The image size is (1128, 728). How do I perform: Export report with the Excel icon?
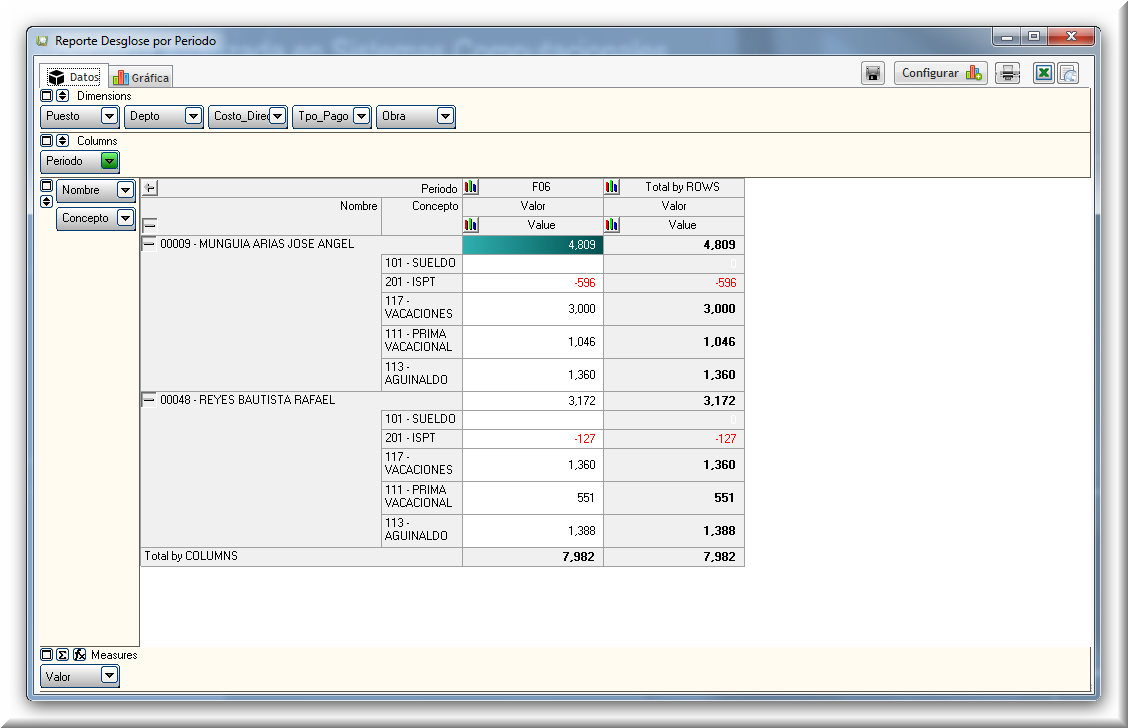click(1043, 73)
